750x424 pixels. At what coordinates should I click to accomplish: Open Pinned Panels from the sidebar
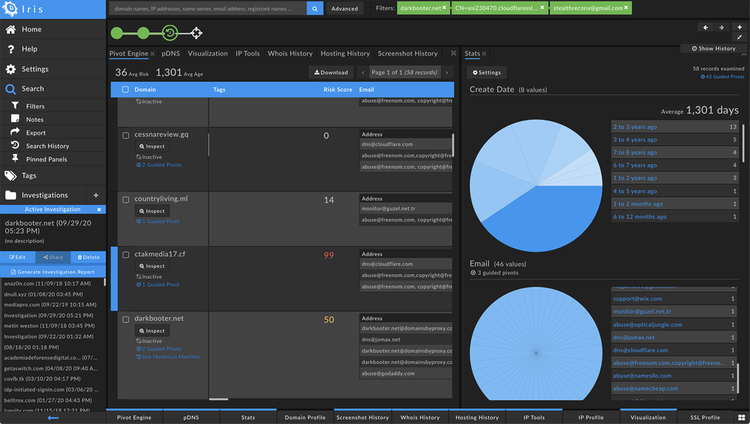point(48,159)
